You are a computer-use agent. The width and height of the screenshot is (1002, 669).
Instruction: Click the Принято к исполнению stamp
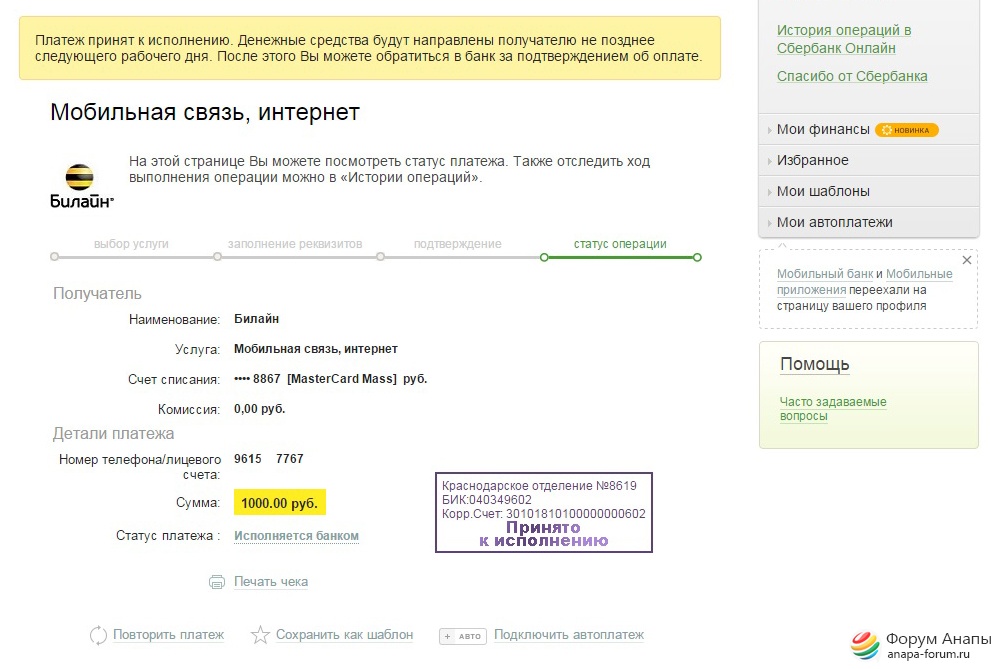(544, 512)
